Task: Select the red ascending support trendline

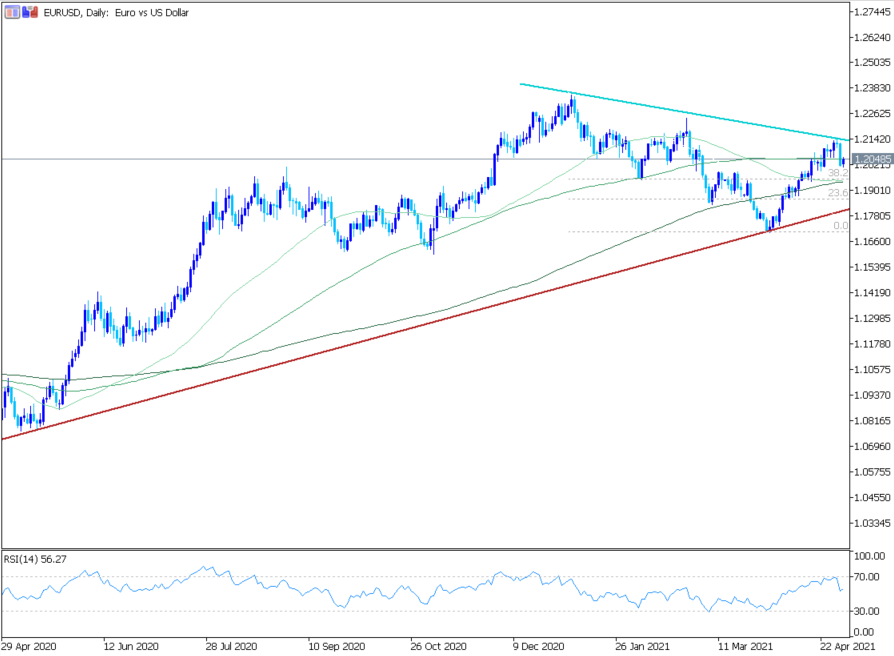Action: [425, 324]
